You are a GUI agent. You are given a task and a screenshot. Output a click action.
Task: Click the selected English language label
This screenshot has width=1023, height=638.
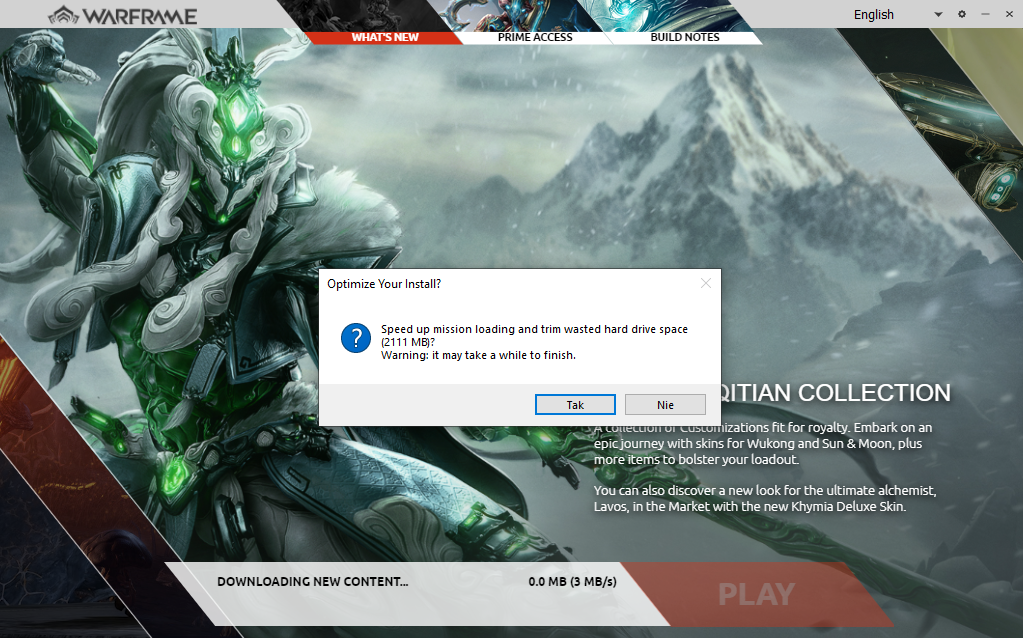click(x=874, y=14)
